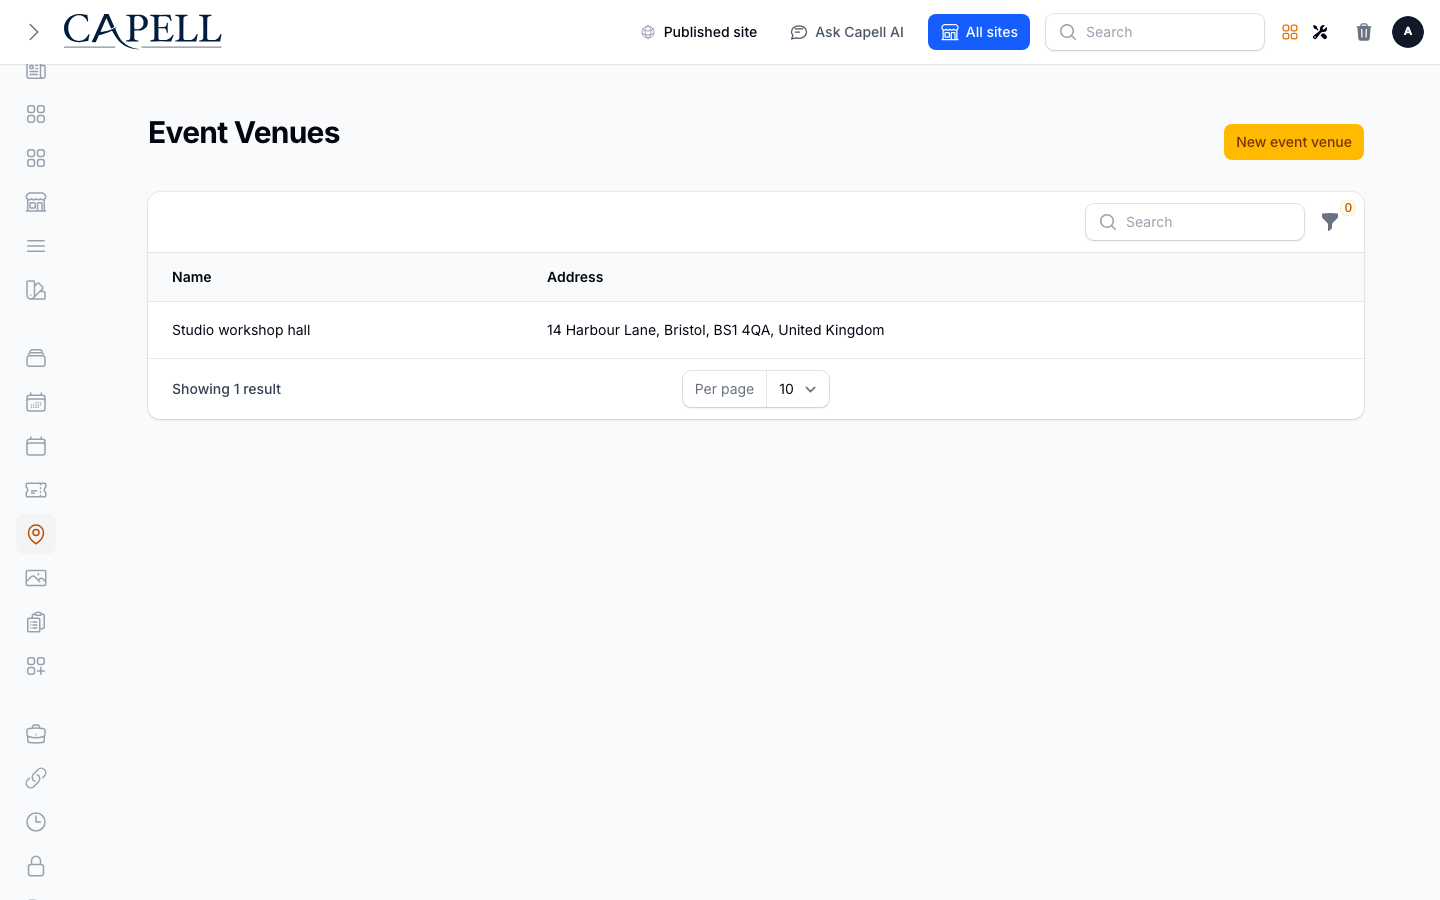
Task: Open the clipboard icon in the sidebar
Action: (36, 622)
